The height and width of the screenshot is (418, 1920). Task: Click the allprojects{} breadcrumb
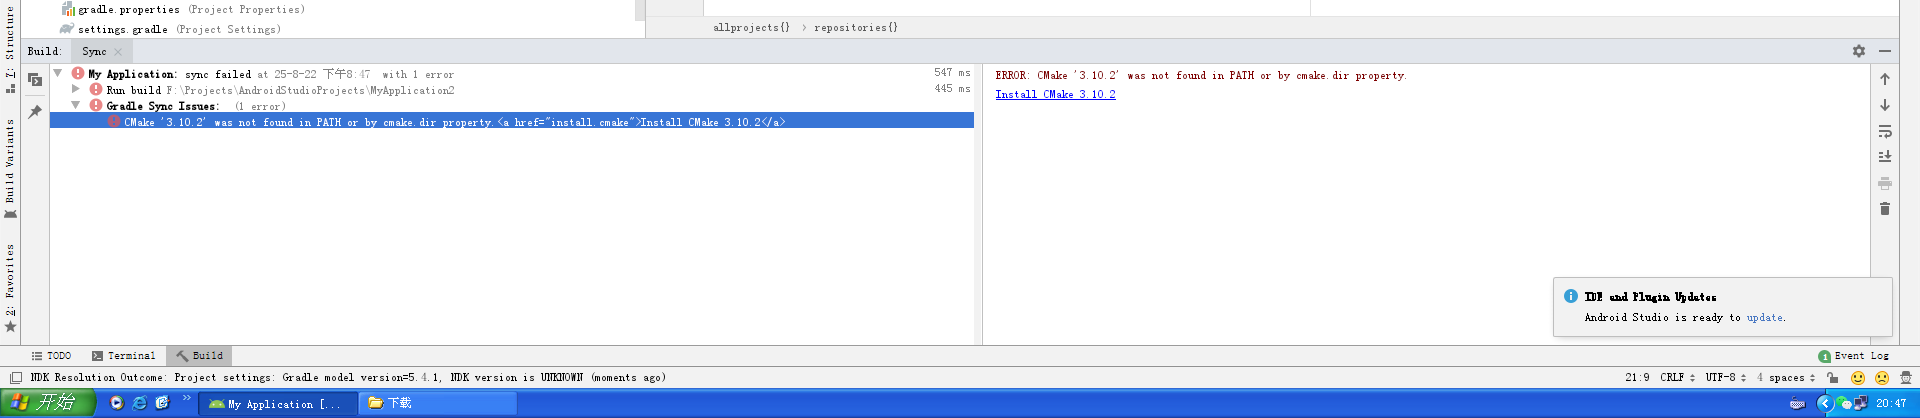(751, 28)
